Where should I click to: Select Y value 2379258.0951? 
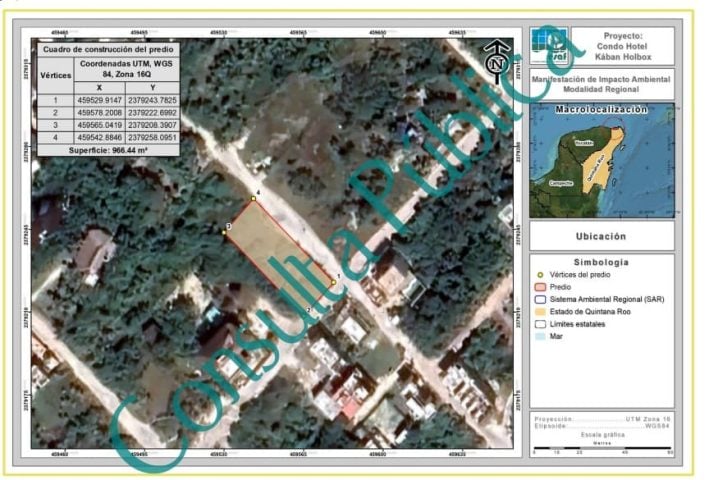(152, 137)
